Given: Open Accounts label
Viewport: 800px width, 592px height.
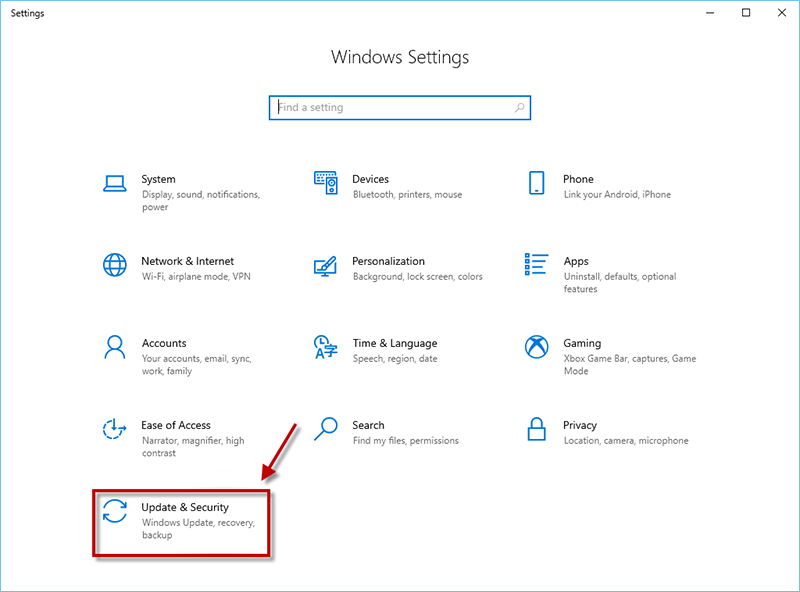Looking at the screenshot, I should click(164, 343).
